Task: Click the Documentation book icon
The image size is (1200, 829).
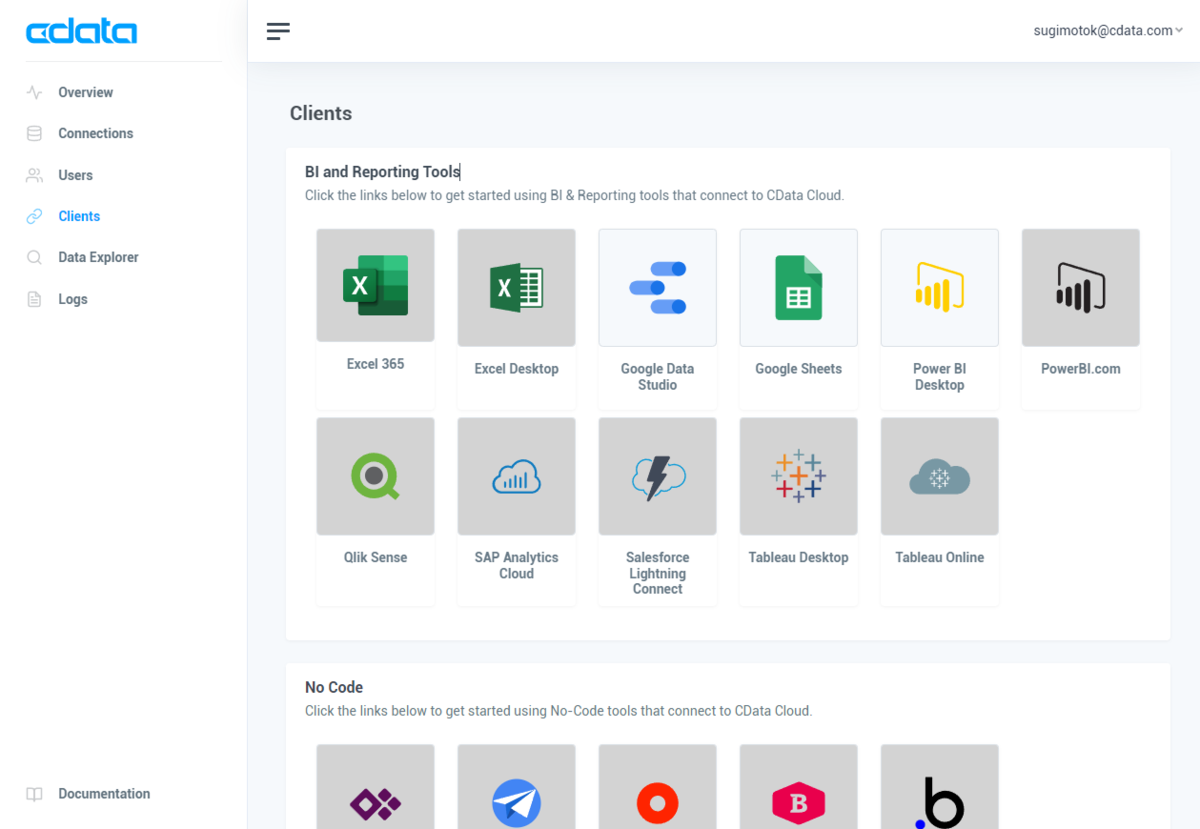Action: [34, 794]
